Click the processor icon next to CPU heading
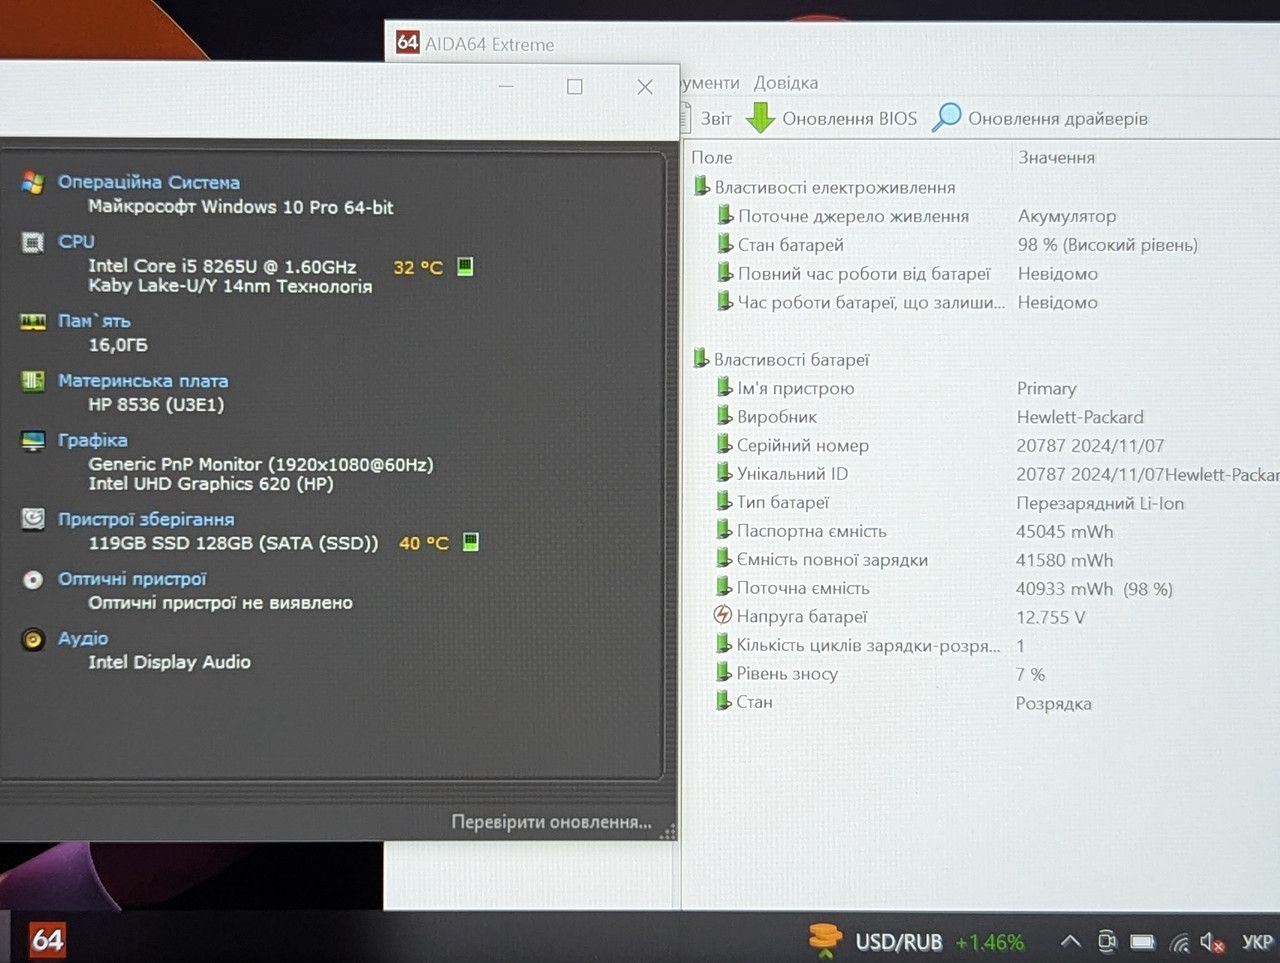1280x963 pixels. pos(33,242)
